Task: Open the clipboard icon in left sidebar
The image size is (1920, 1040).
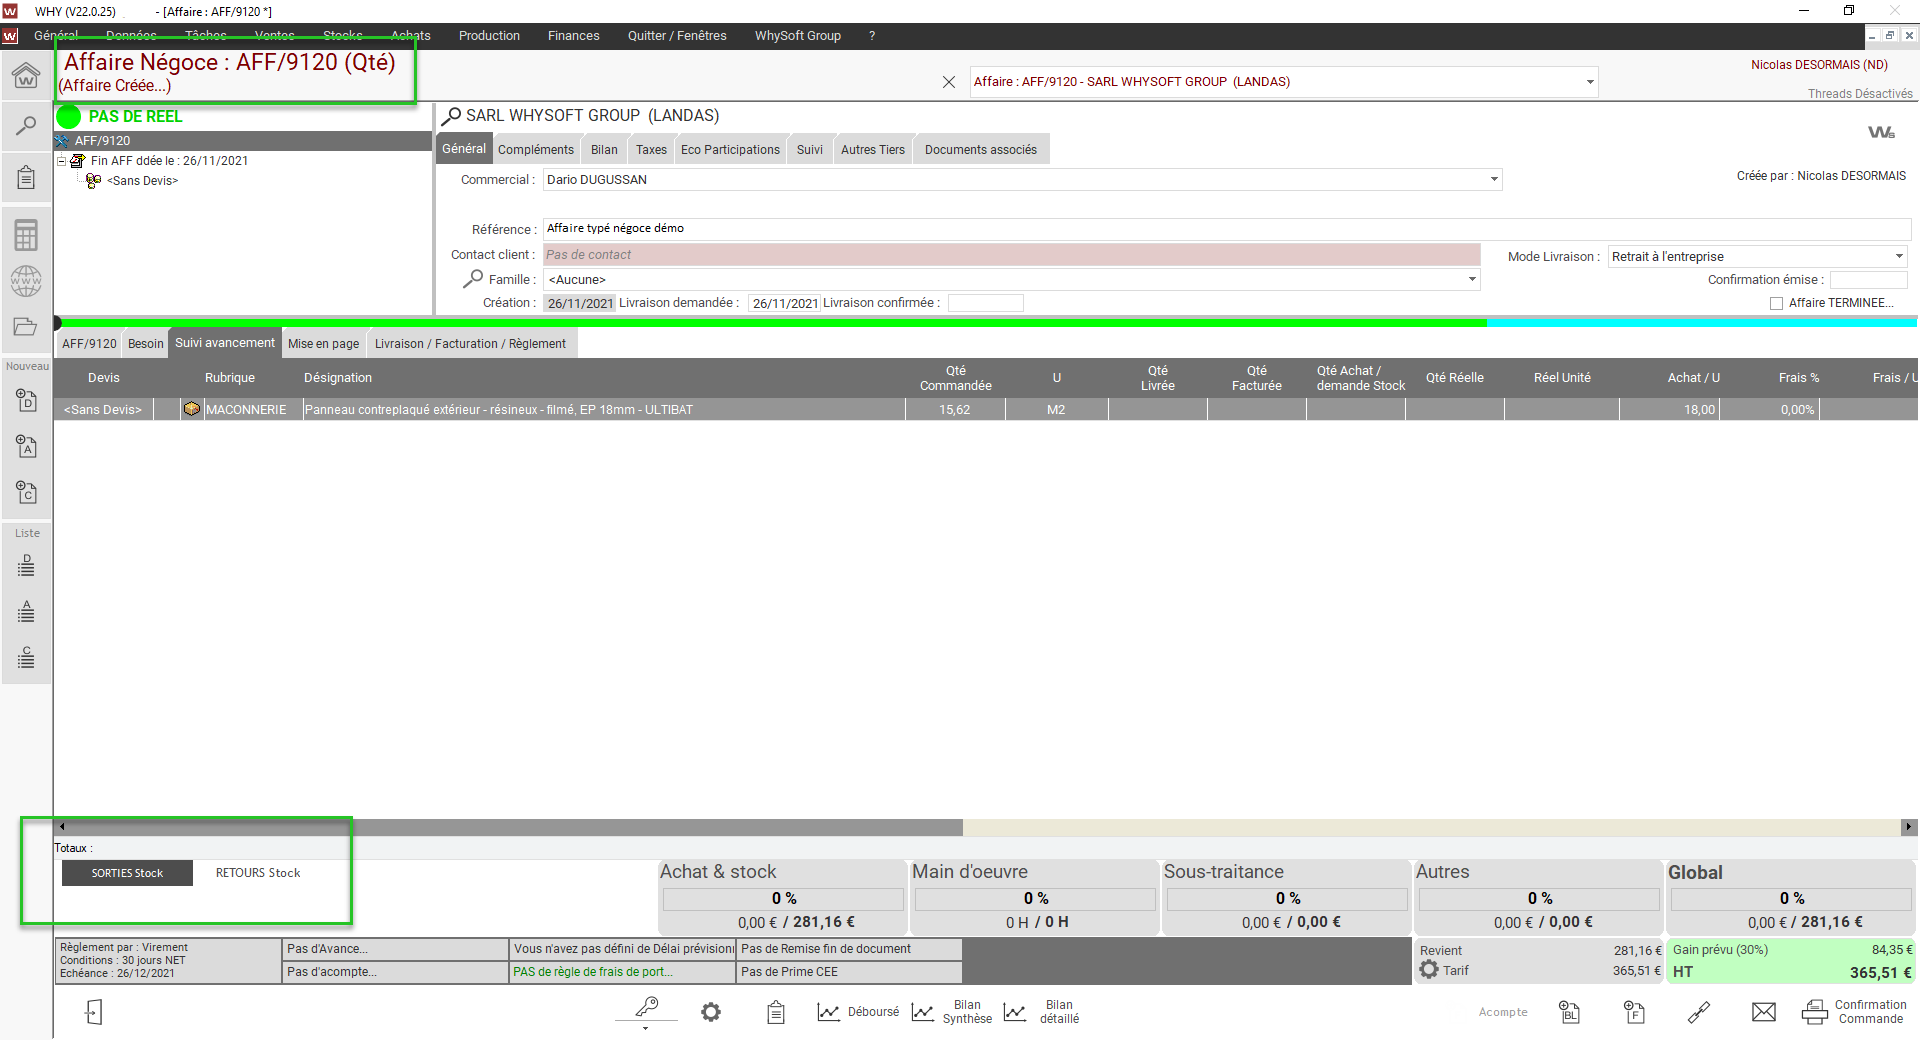Action: click(x=26, y=178)
